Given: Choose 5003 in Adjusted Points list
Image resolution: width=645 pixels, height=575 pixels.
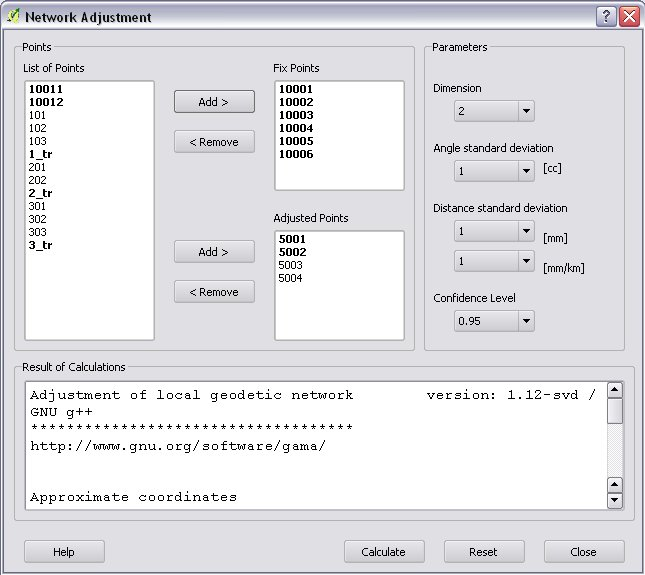Looking at the screenshot, I should [x=290, y=265].
